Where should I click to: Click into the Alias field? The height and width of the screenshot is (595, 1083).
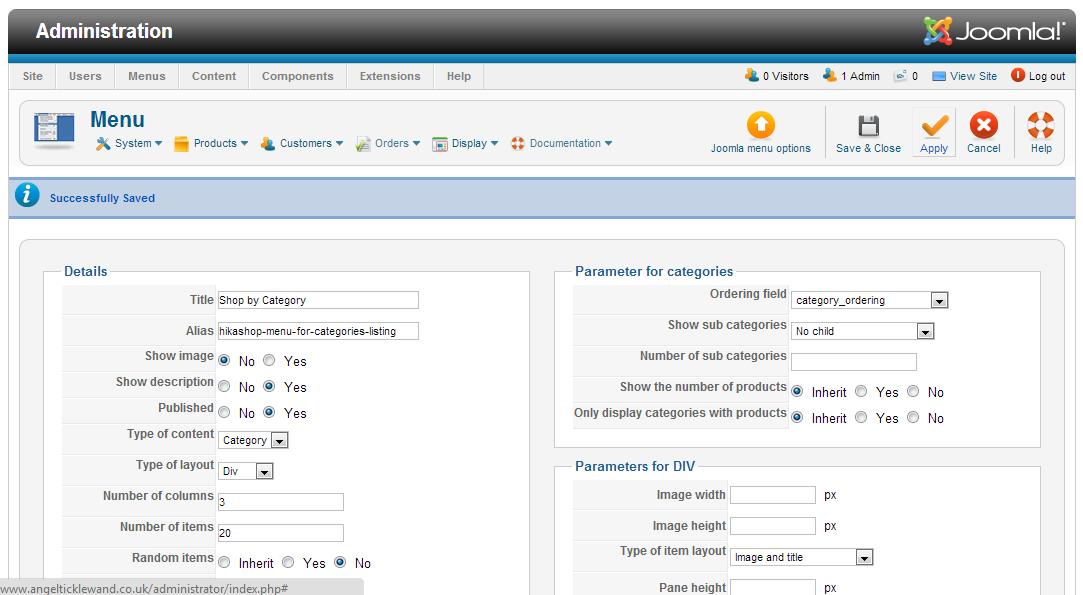pos(318,331)
